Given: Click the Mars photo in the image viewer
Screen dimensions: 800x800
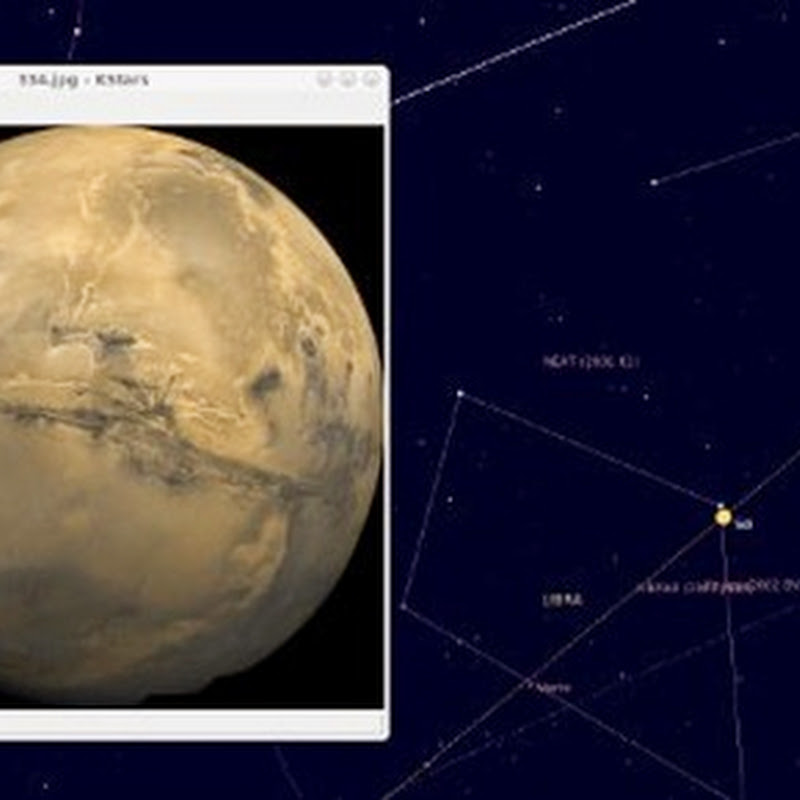Looking at the screenshot, I should coord(191,416).
